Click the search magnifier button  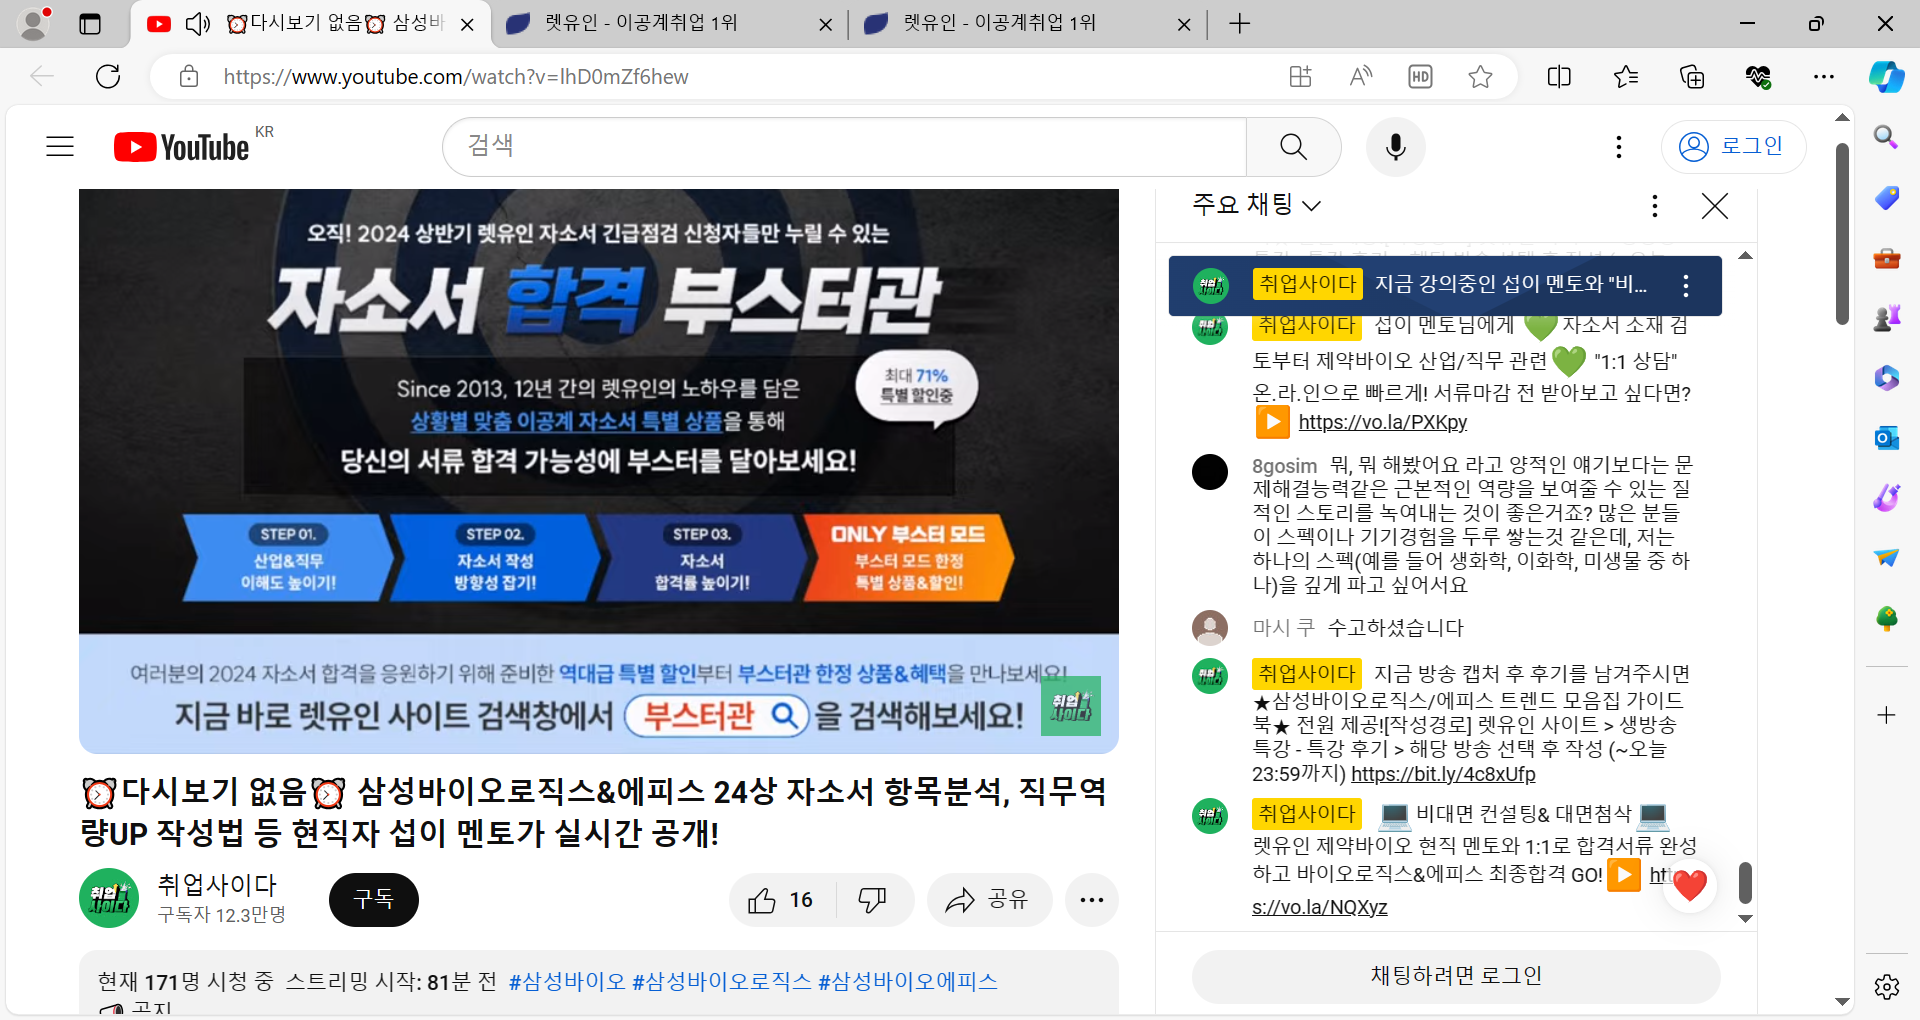[x=1293, y=147]
